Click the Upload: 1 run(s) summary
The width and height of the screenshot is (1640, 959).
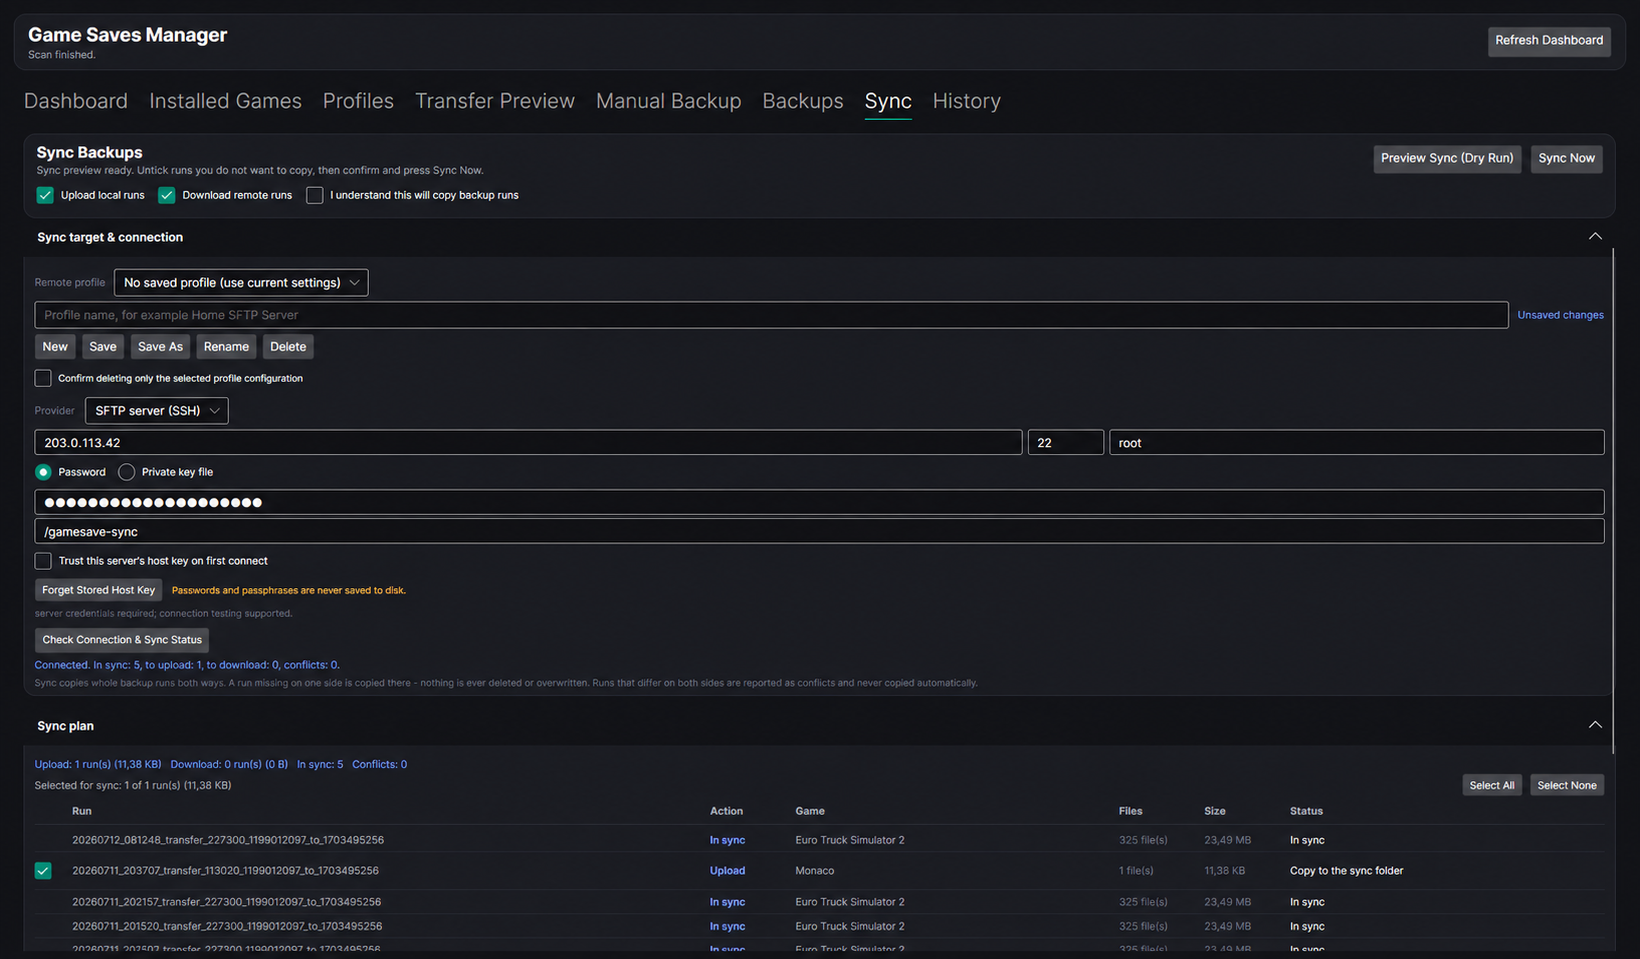click(98, 764)
